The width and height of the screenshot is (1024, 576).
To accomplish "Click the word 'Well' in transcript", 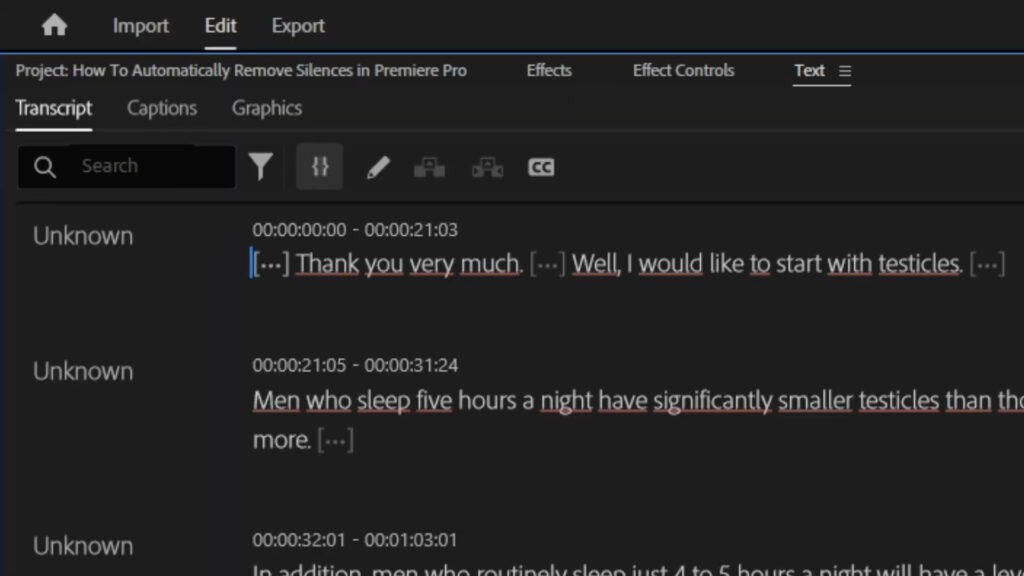I will (596, 264).
